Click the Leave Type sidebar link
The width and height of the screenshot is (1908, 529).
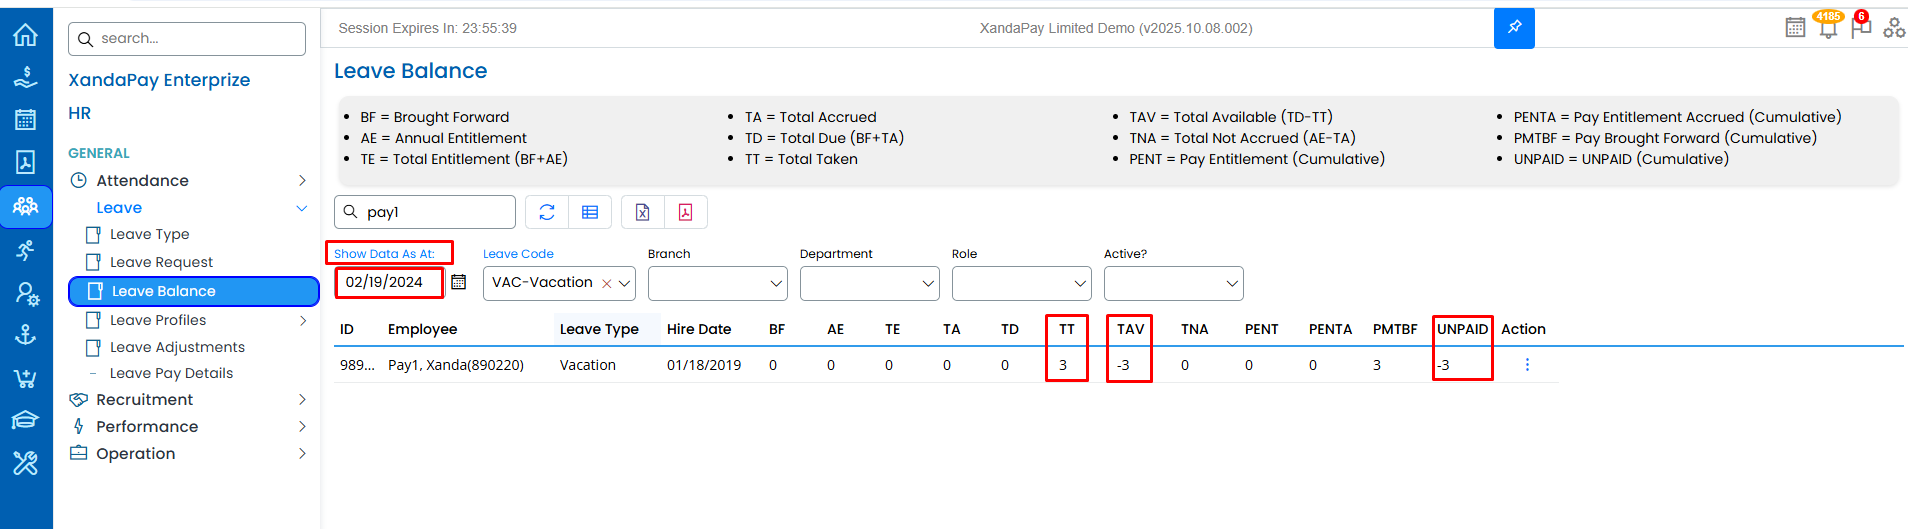[x=149, y=234]
